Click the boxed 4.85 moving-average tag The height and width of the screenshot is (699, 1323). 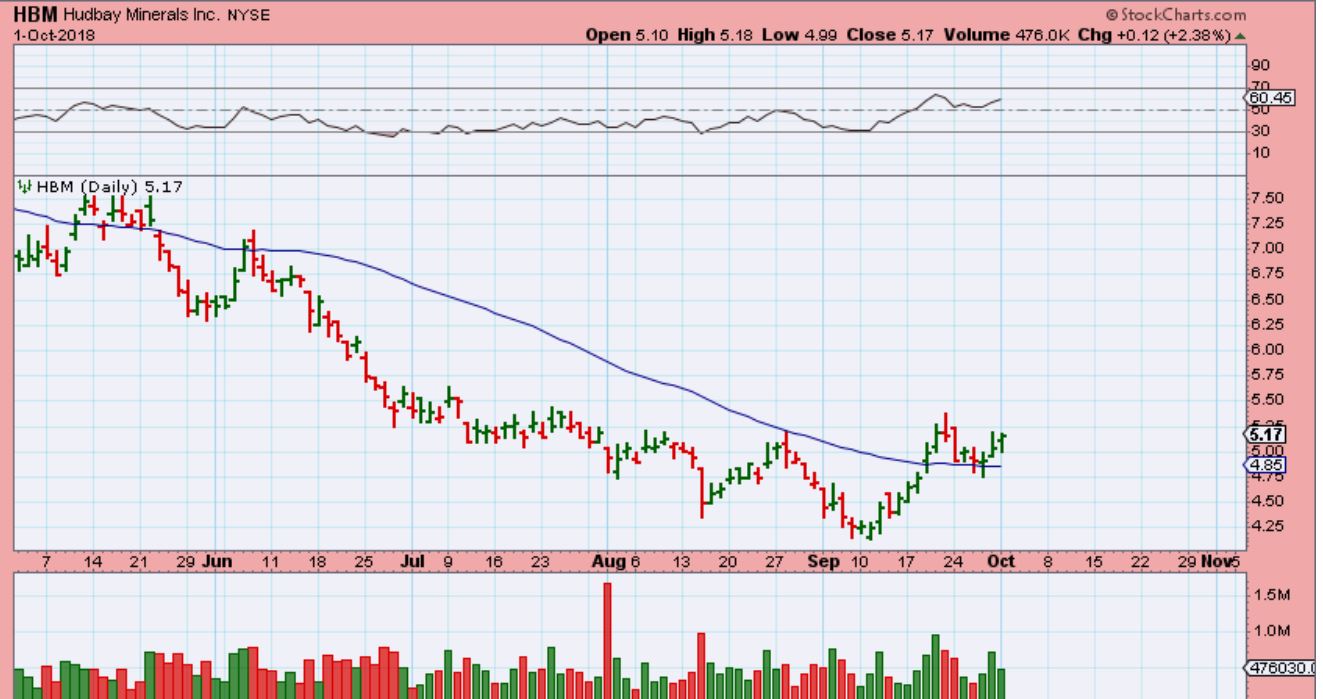pyautogui.click(x=1264, y=465)
